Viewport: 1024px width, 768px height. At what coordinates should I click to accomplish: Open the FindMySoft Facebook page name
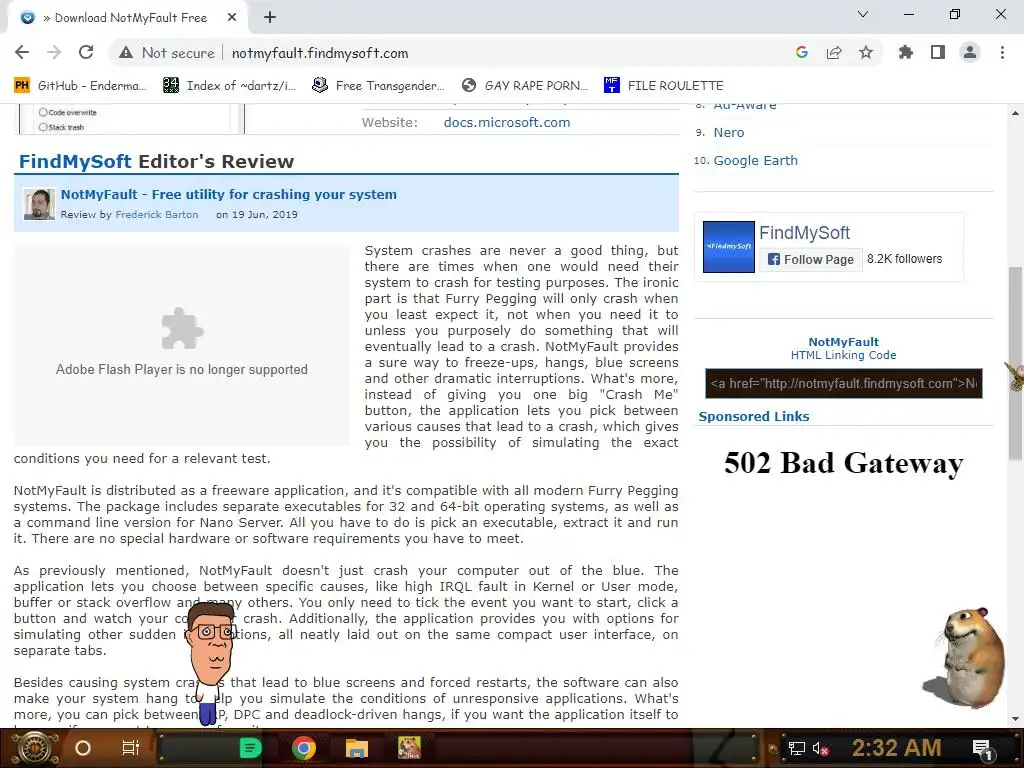805,233
